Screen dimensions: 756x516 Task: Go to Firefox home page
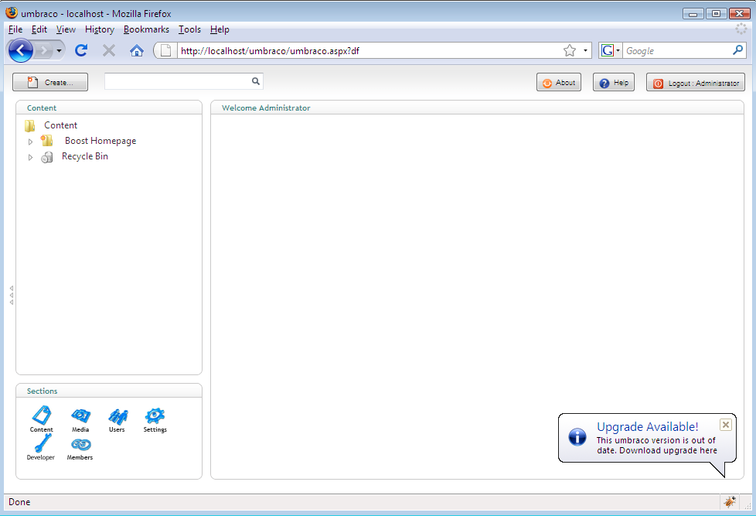pos(136,50)
